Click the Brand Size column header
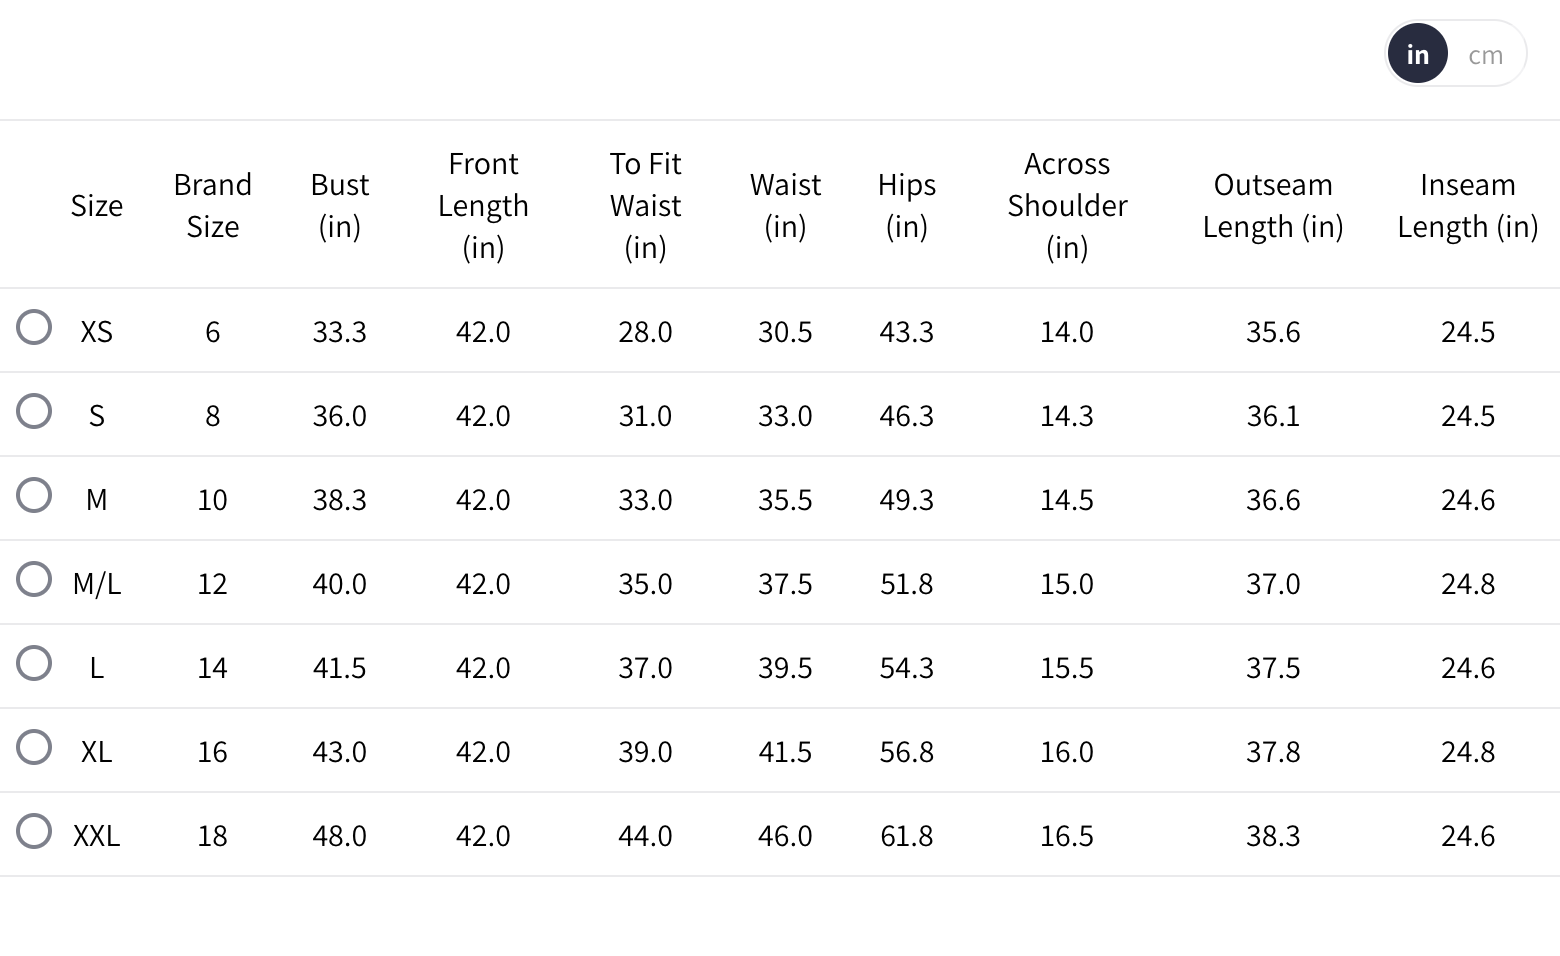1560x956 pixels. [x=212, y=206]
